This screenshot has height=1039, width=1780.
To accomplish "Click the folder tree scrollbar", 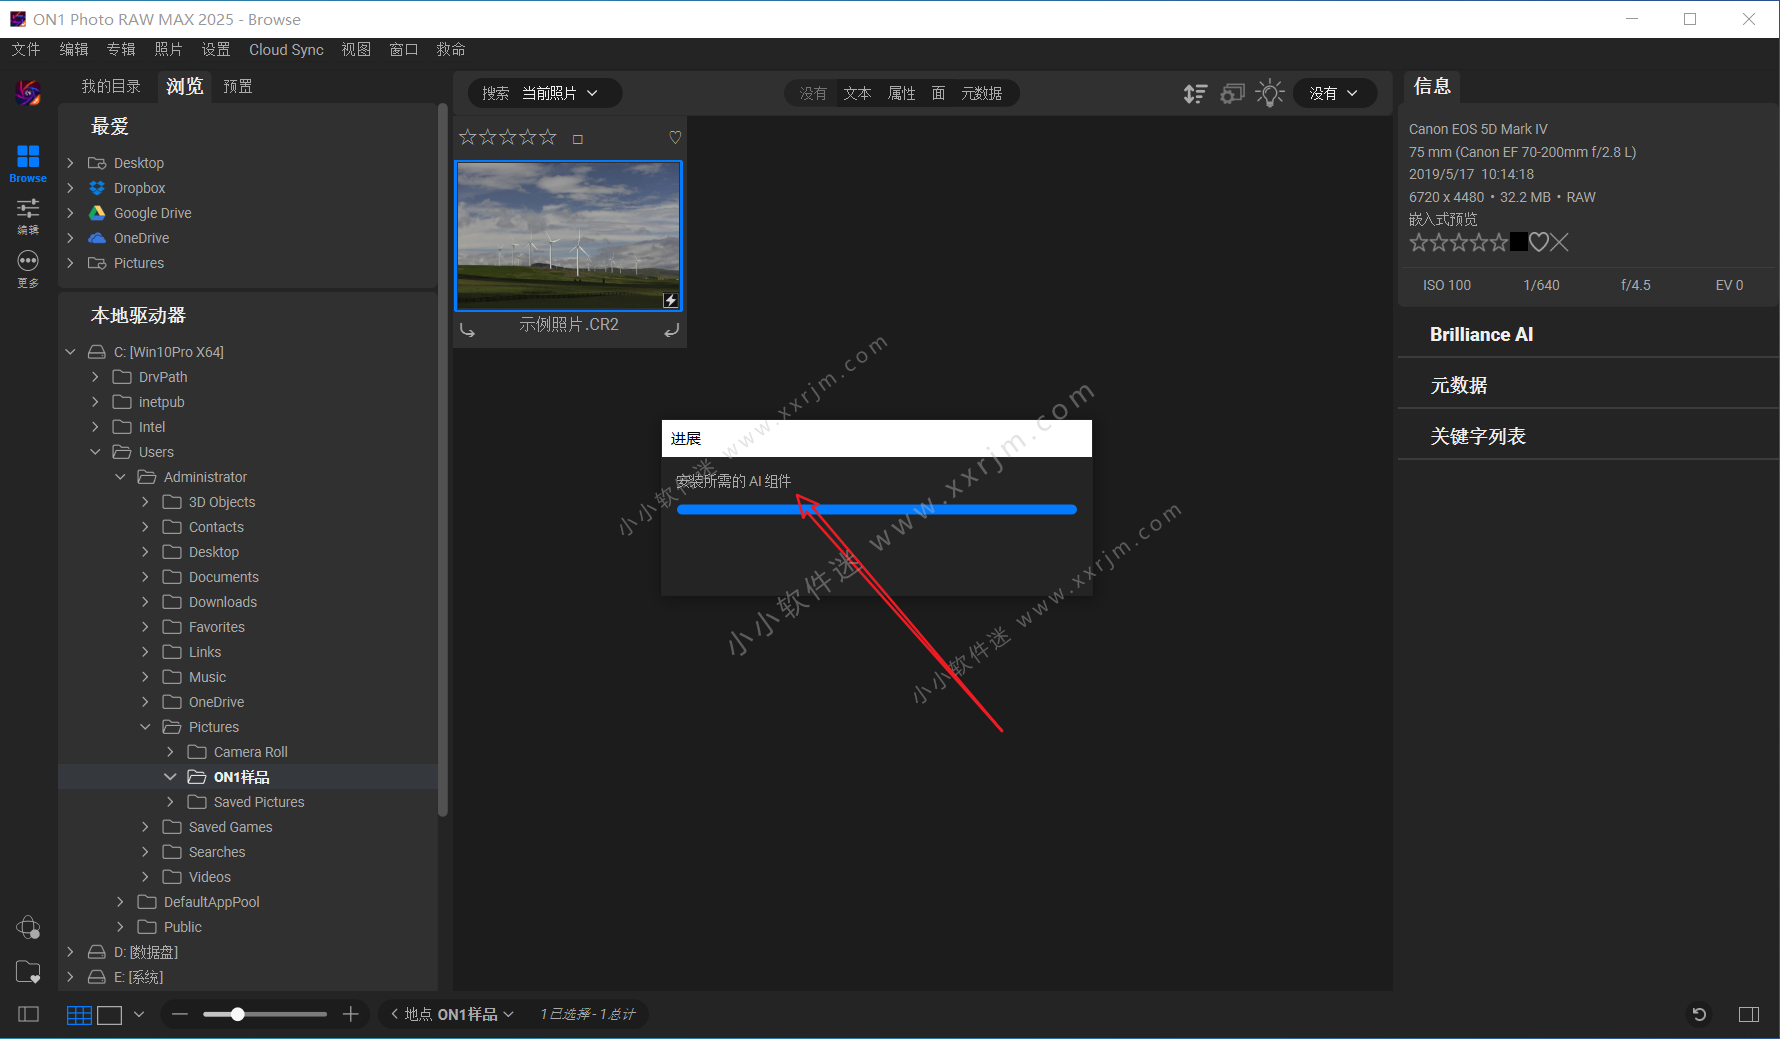I will click(443, 460).
